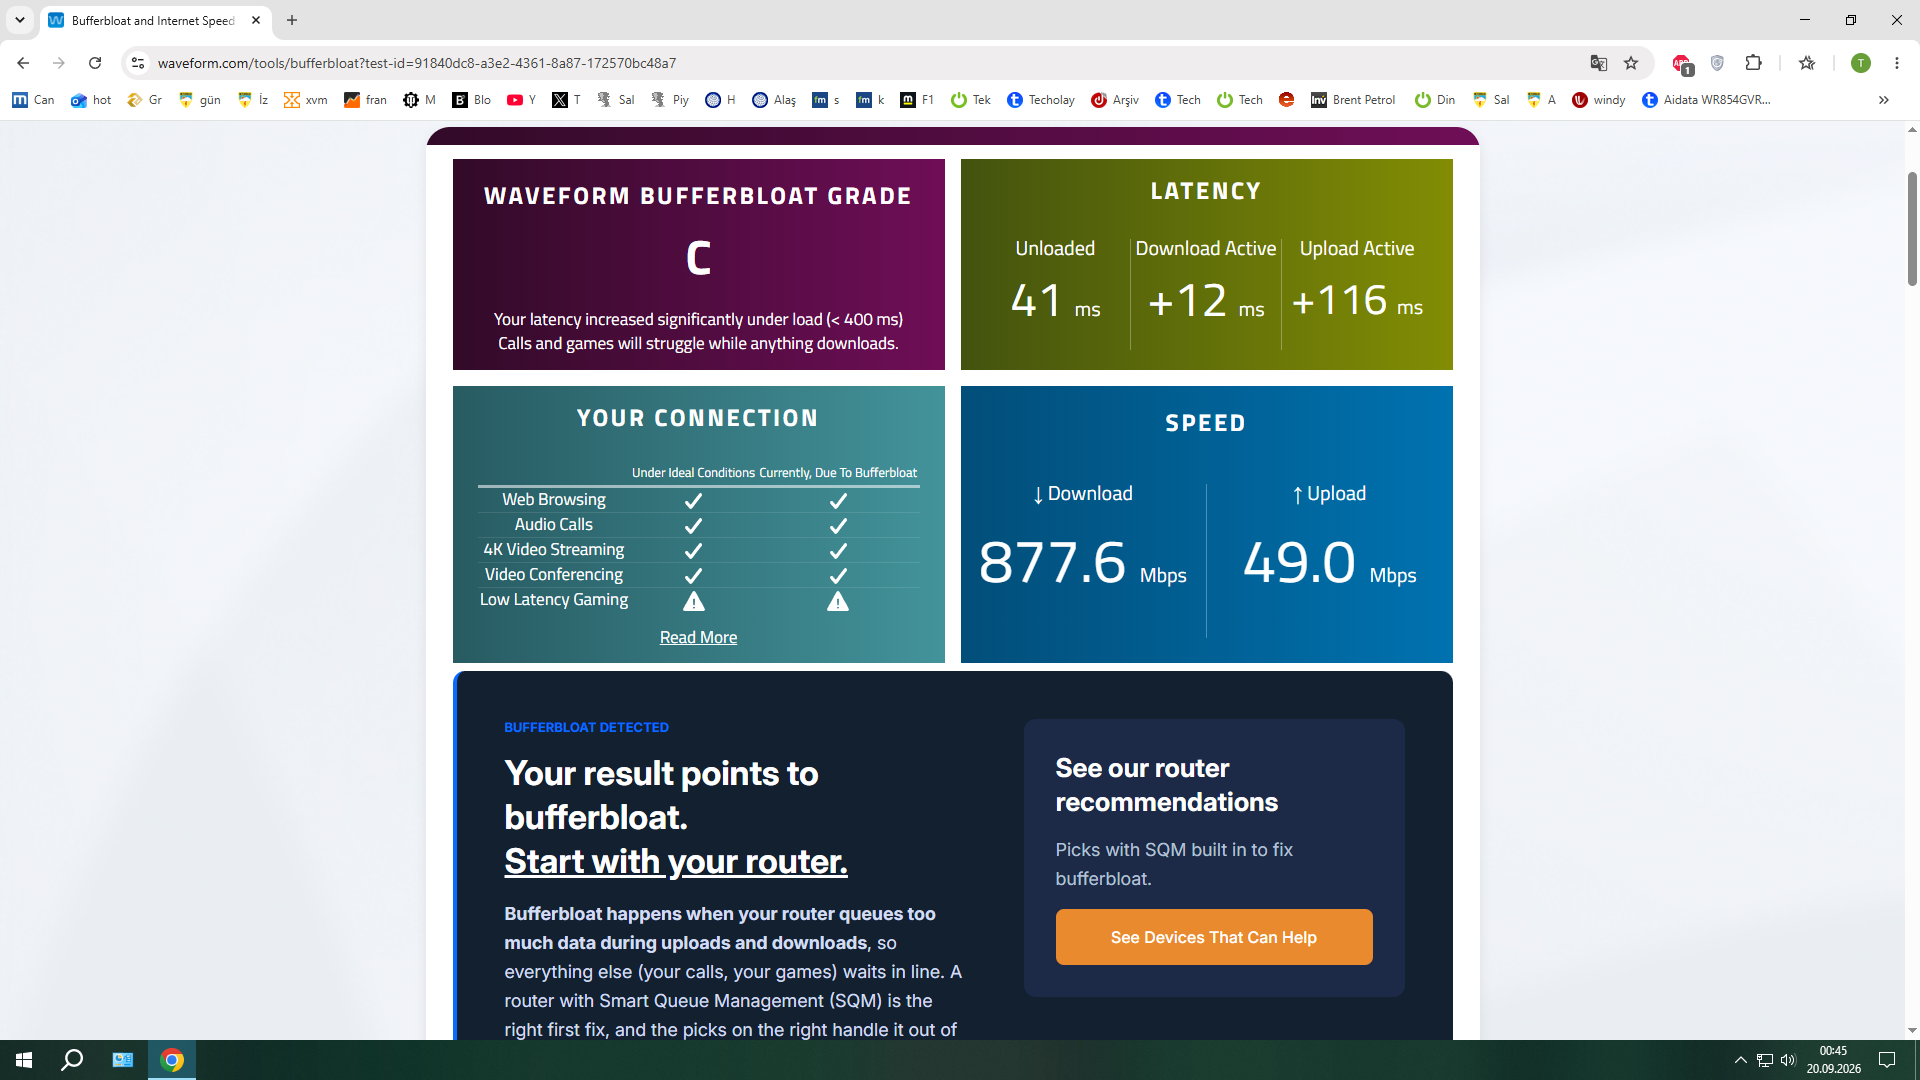The height and width of the screenshot is (1080, 1920).
Task: Open the 'Alaş' bookmark
Action: (774, 100)
